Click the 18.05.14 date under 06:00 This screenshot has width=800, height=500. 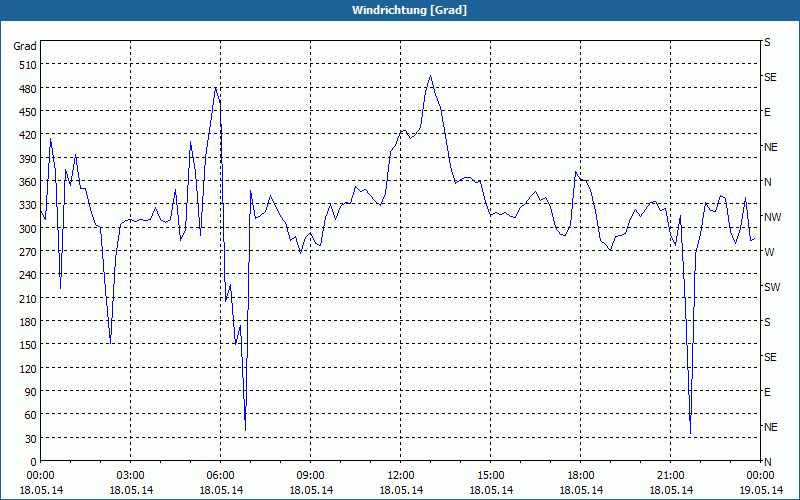[x=221, y=490]
